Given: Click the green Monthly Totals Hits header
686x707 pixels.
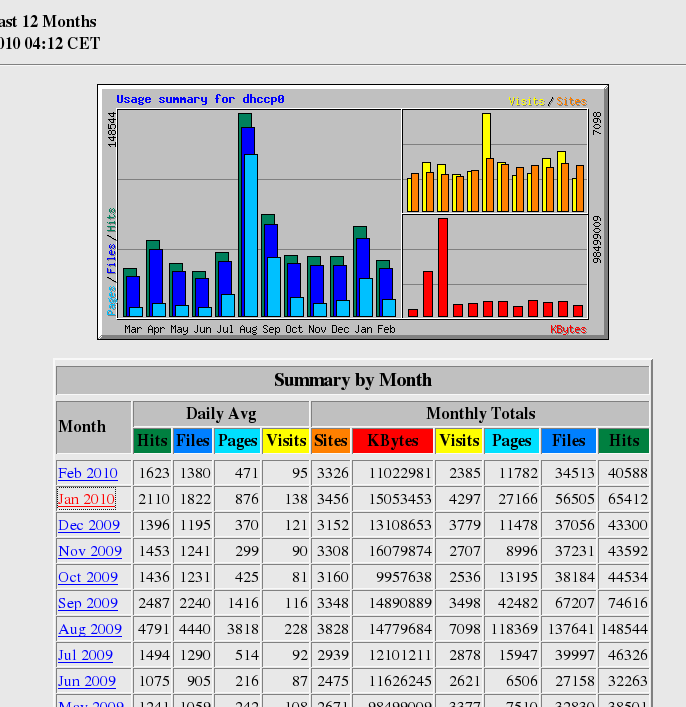Looking at the screenshot, I should 624,441.
